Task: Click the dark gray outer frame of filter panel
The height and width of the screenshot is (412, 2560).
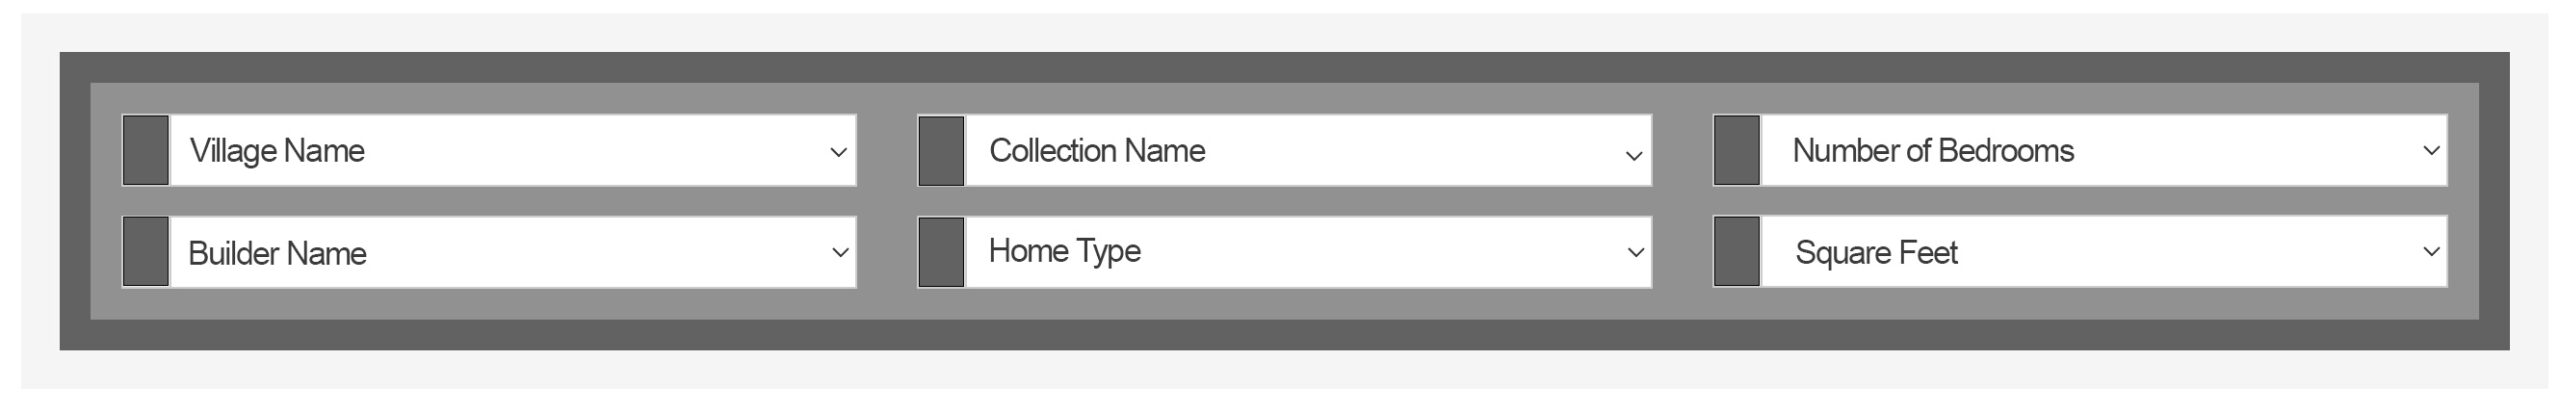Action: pyautogui.click(x=1284, y=67)
